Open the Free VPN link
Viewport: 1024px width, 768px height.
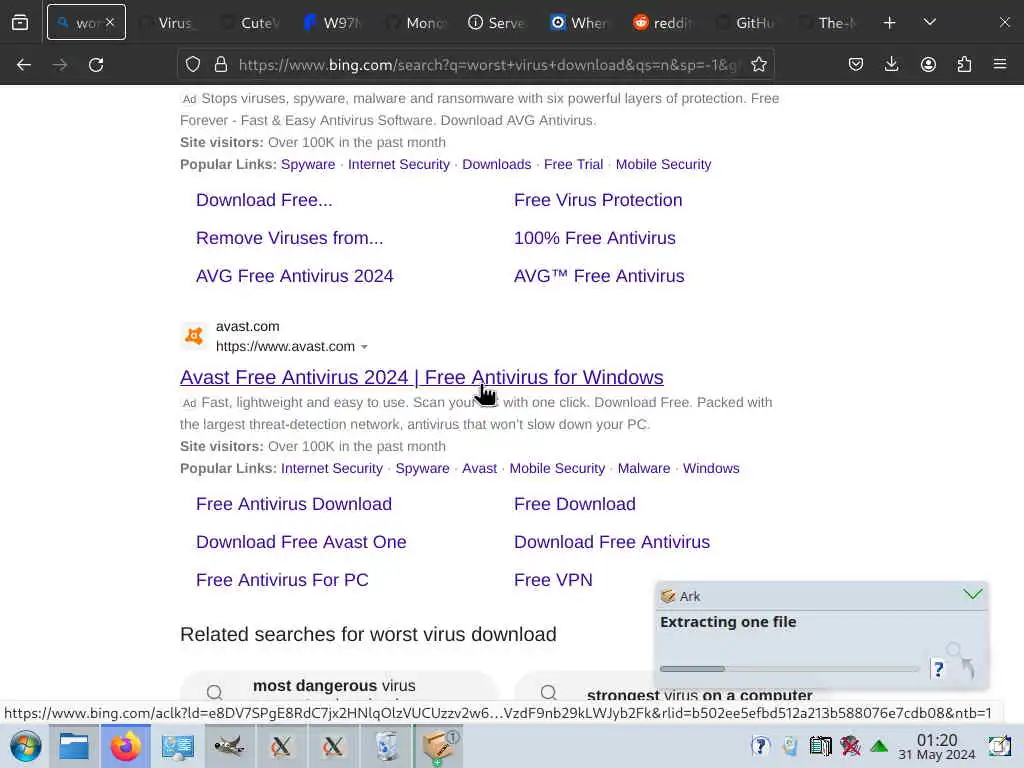[x=553, y=580]
